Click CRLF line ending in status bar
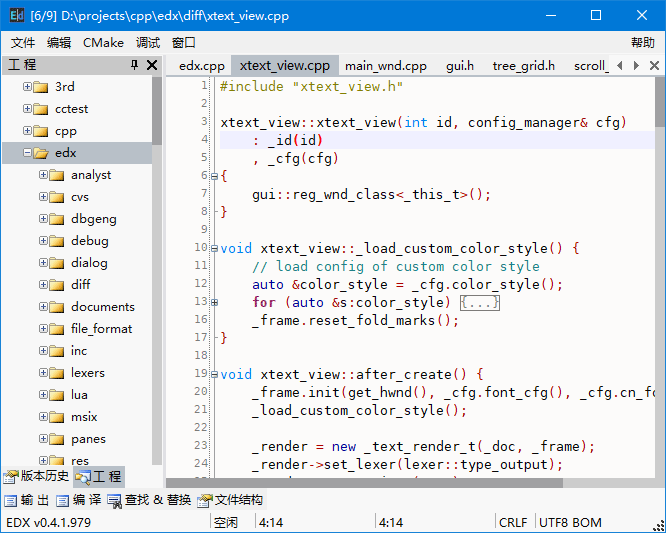Viewport: 666px width, 533px height. [513, 522]
